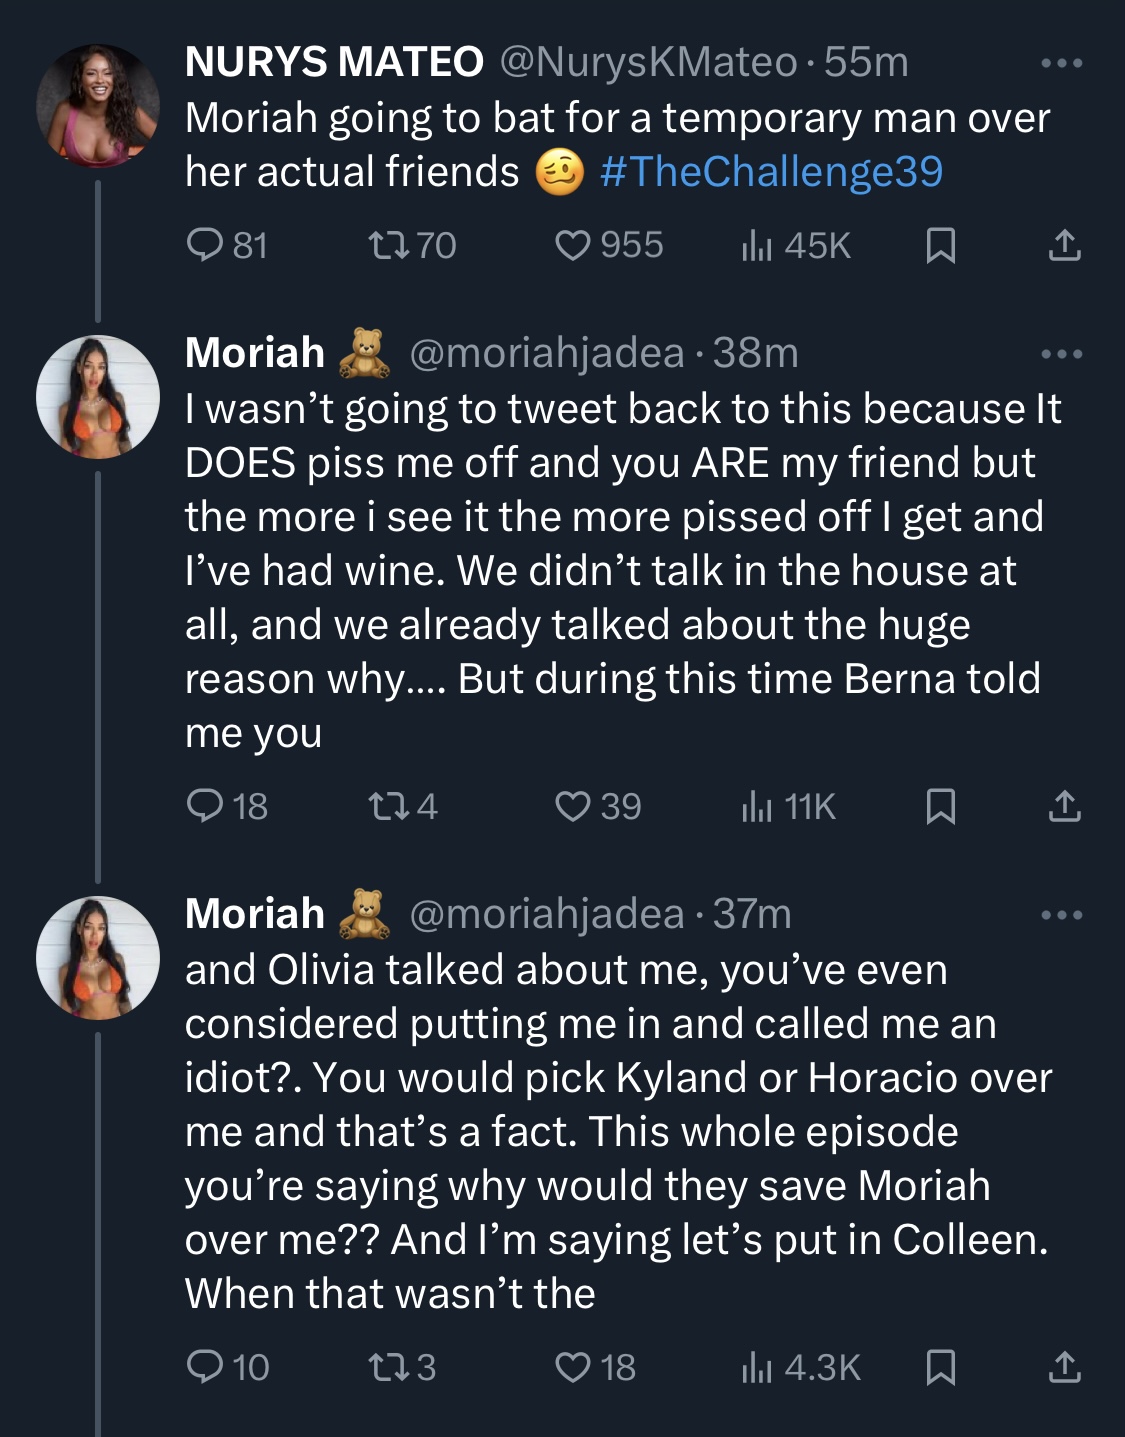This screenshot has width=1125, height=1437.
Task: Reply to Moriah's tweet with 10 replies
Action: (228, 1367)
